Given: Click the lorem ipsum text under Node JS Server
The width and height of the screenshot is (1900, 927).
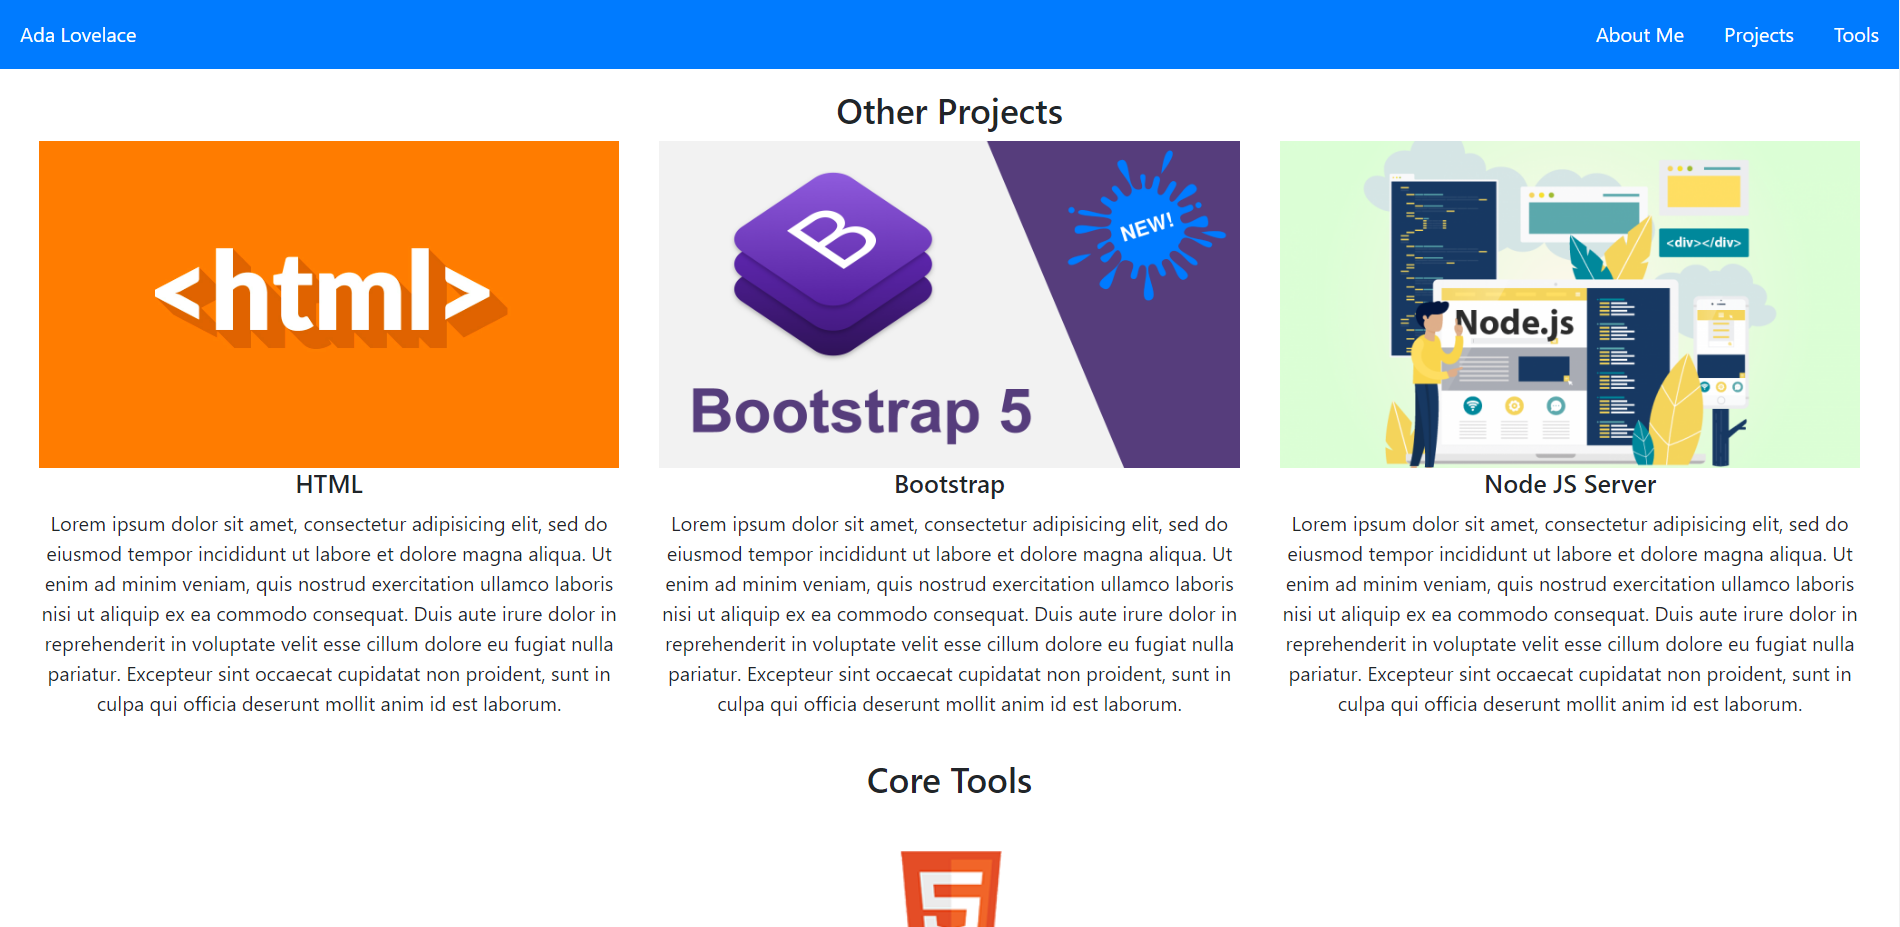Looking at the screenshot, I should [x=1570, y=614].
